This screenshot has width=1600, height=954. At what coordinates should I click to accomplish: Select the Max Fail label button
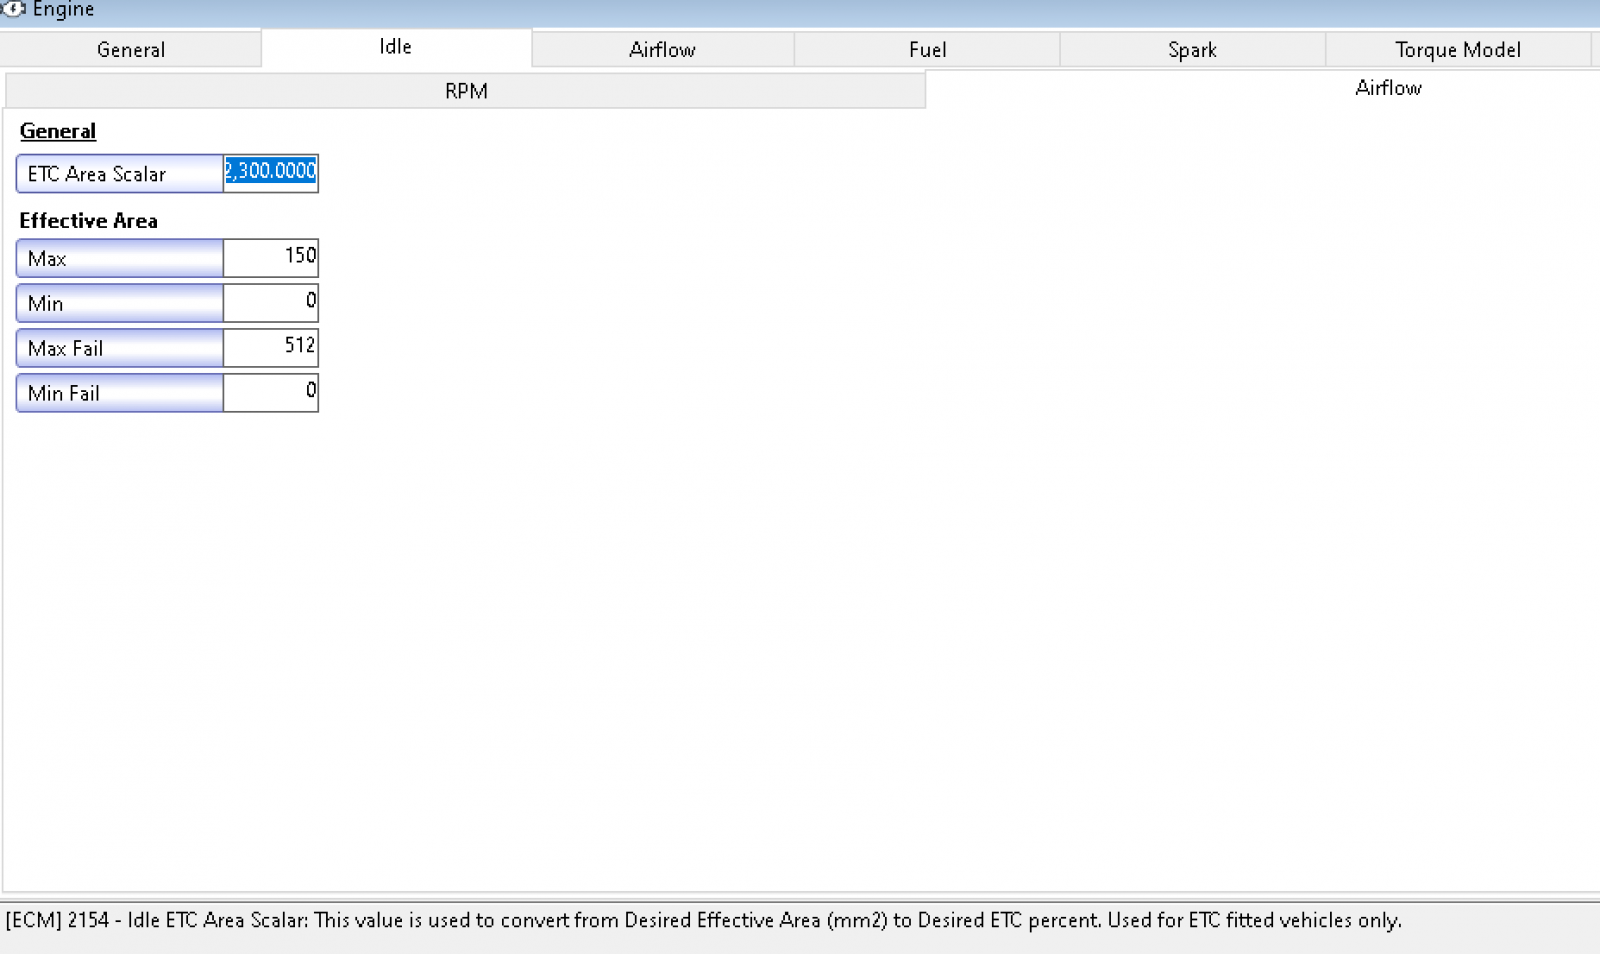coord(120,348)
